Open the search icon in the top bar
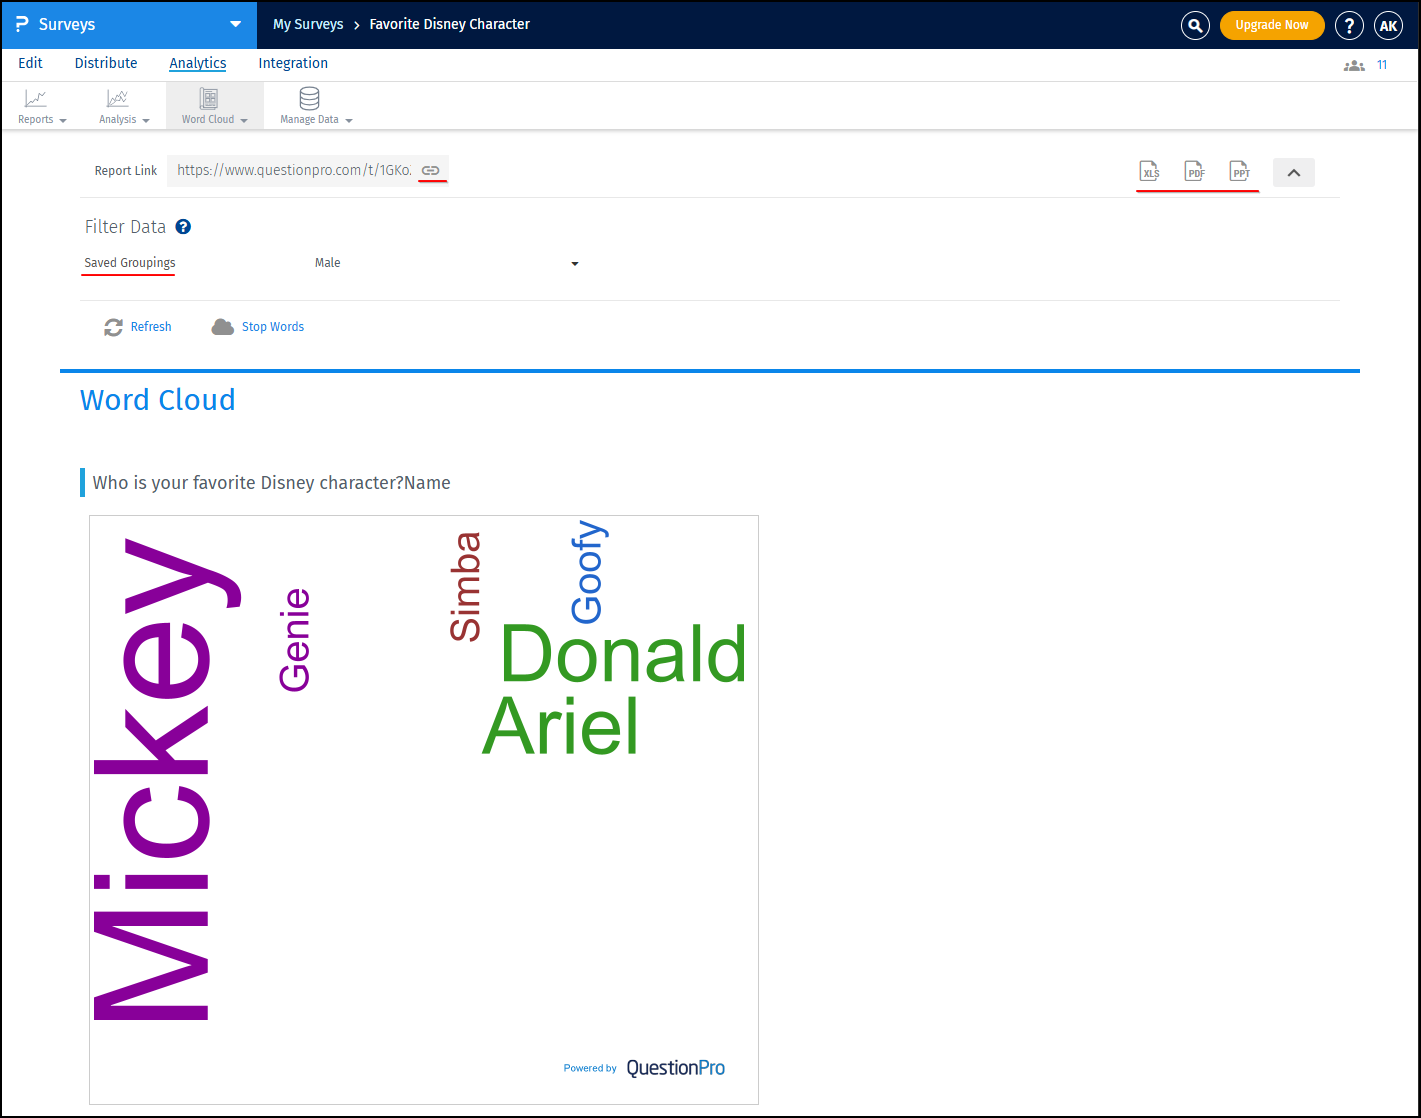 tap(1195, 25)
